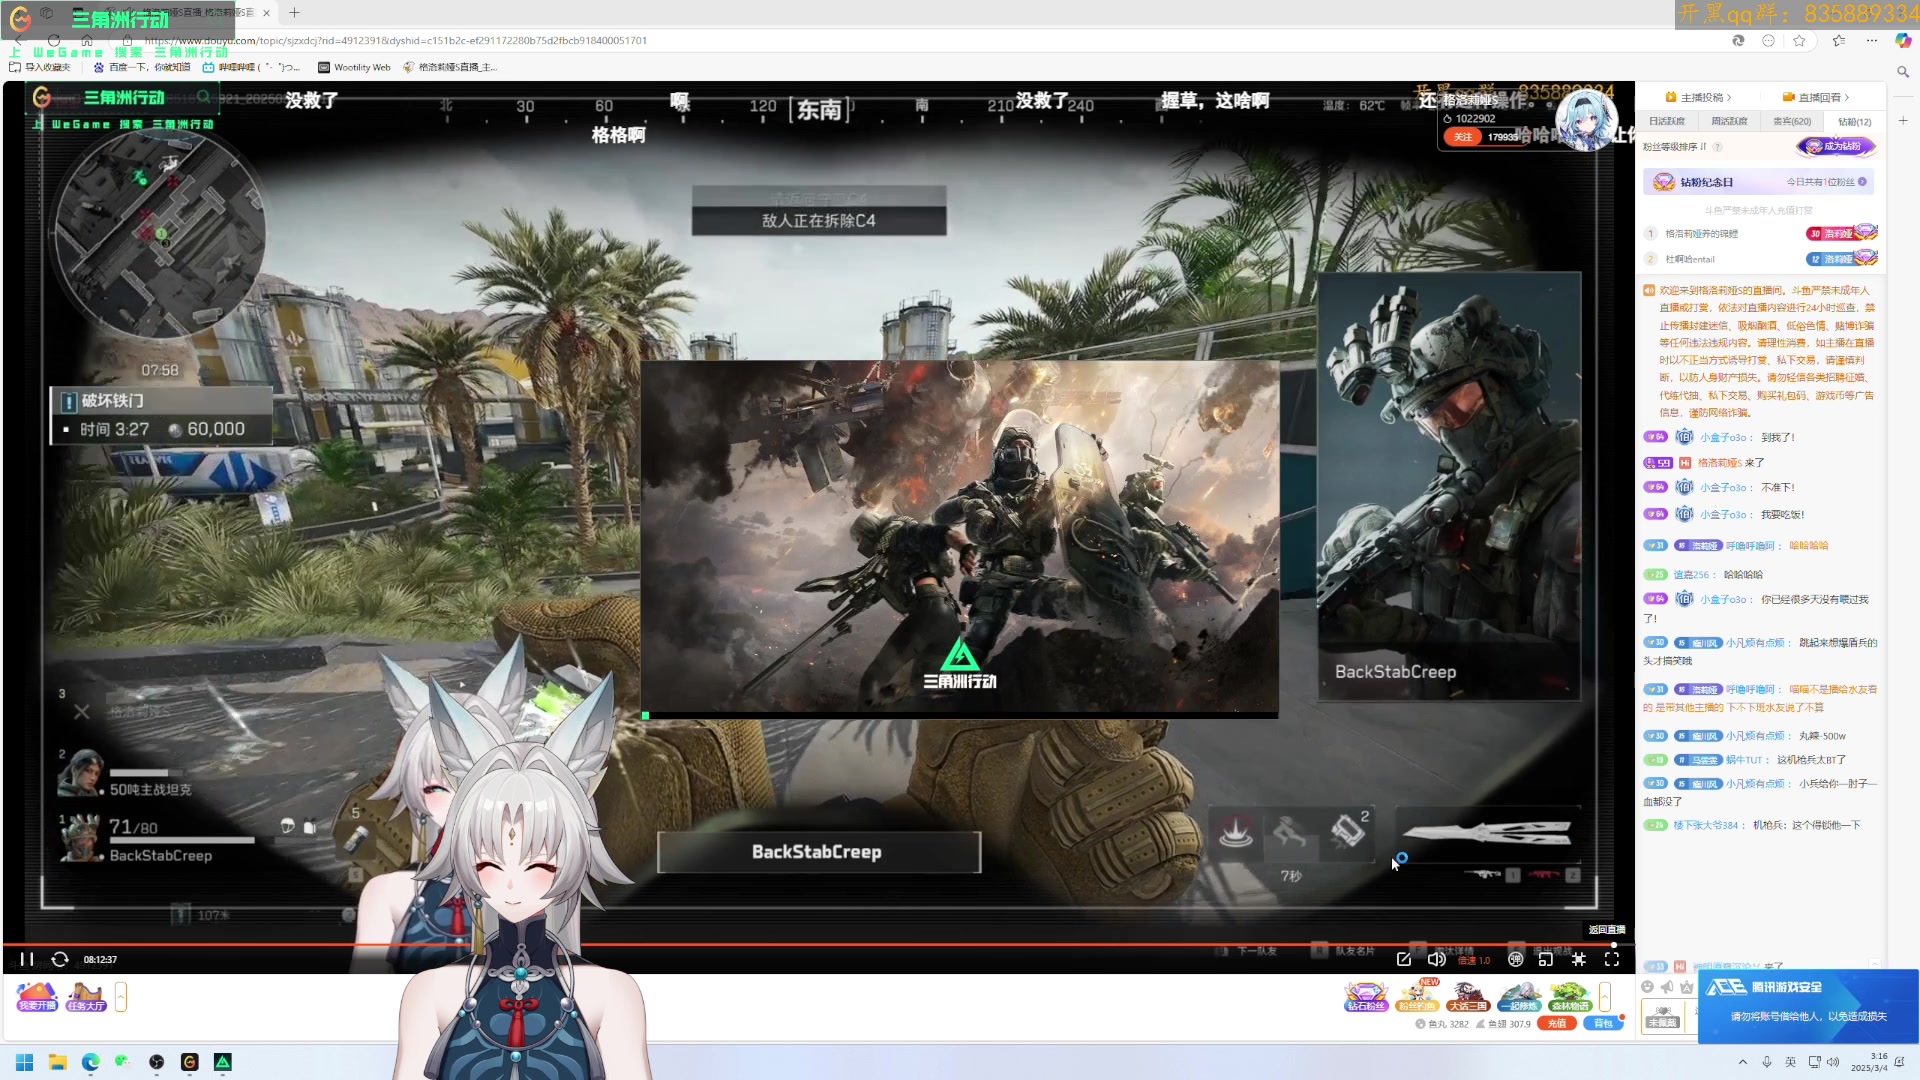Open 背包 backpack button

coord(1603,1023)
